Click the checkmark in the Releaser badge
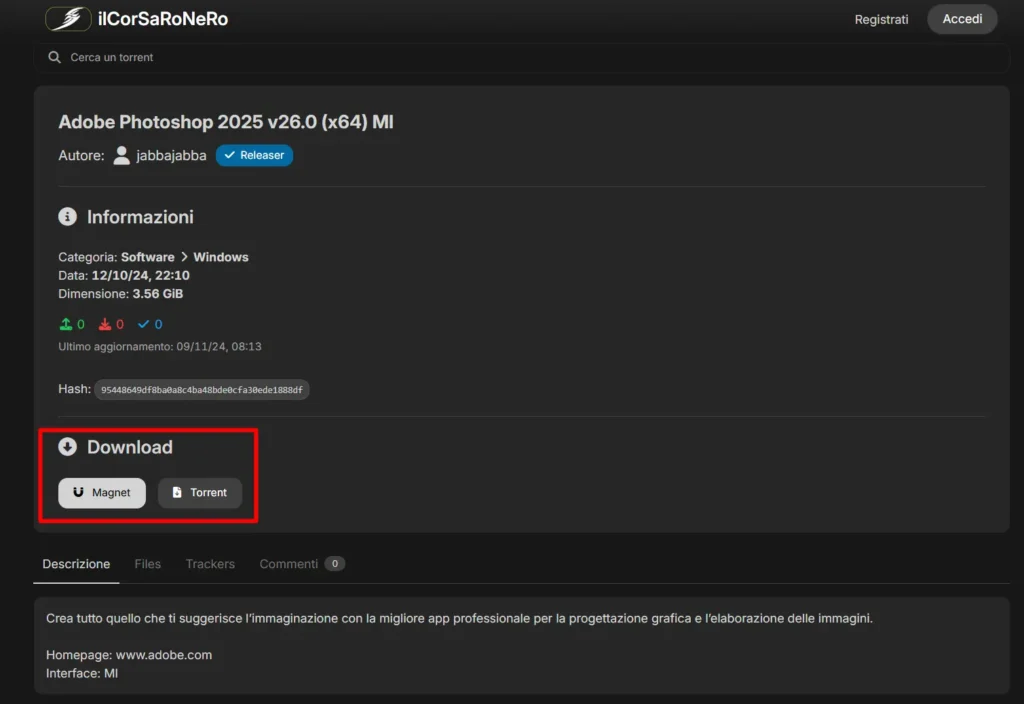Viewport: 1024px width, 704px height. point(229,155)
